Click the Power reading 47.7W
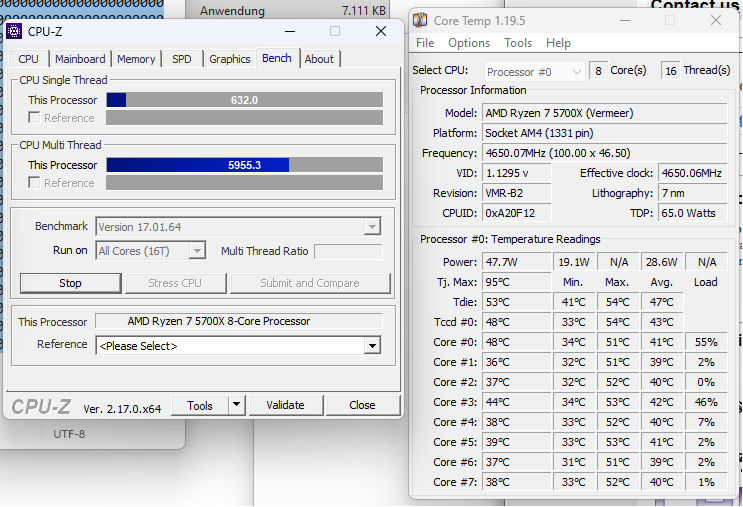 516,262
